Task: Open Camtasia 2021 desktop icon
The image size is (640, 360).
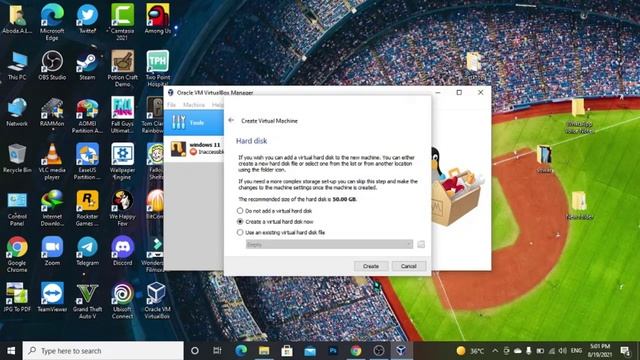Action: [x=122, y=23]
